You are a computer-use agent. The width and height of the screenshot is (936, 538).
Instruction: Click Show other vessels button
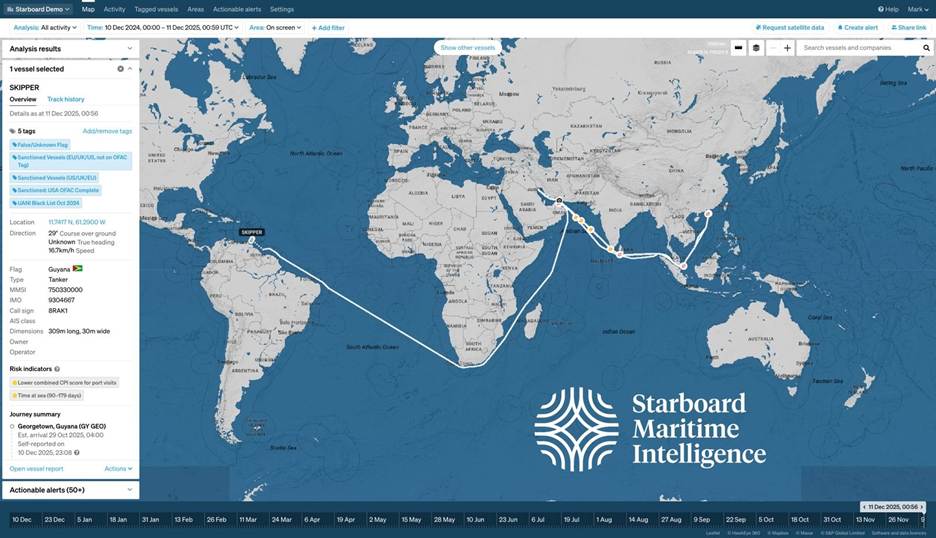point(467,48)
